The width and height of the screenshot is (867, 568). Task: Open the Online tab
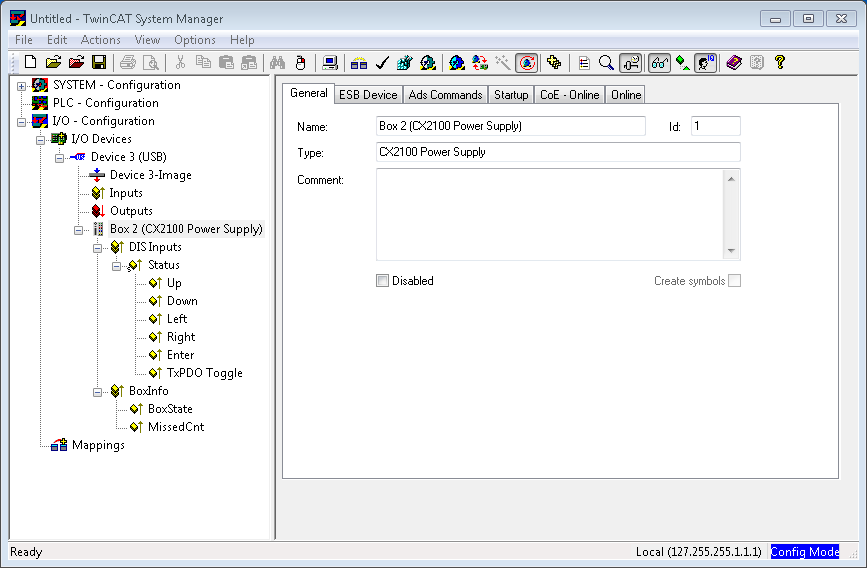(626, 95)
